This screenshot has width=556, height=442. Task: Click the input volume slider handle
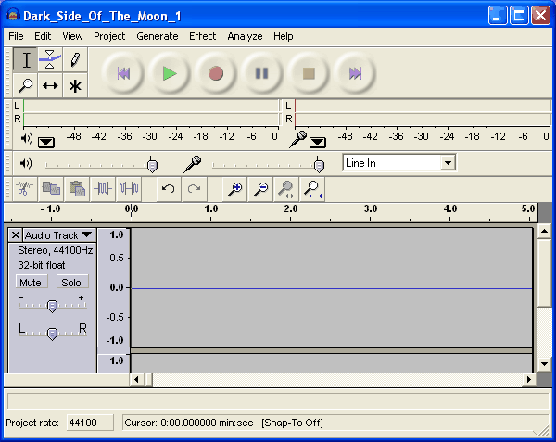click(319, 165)
